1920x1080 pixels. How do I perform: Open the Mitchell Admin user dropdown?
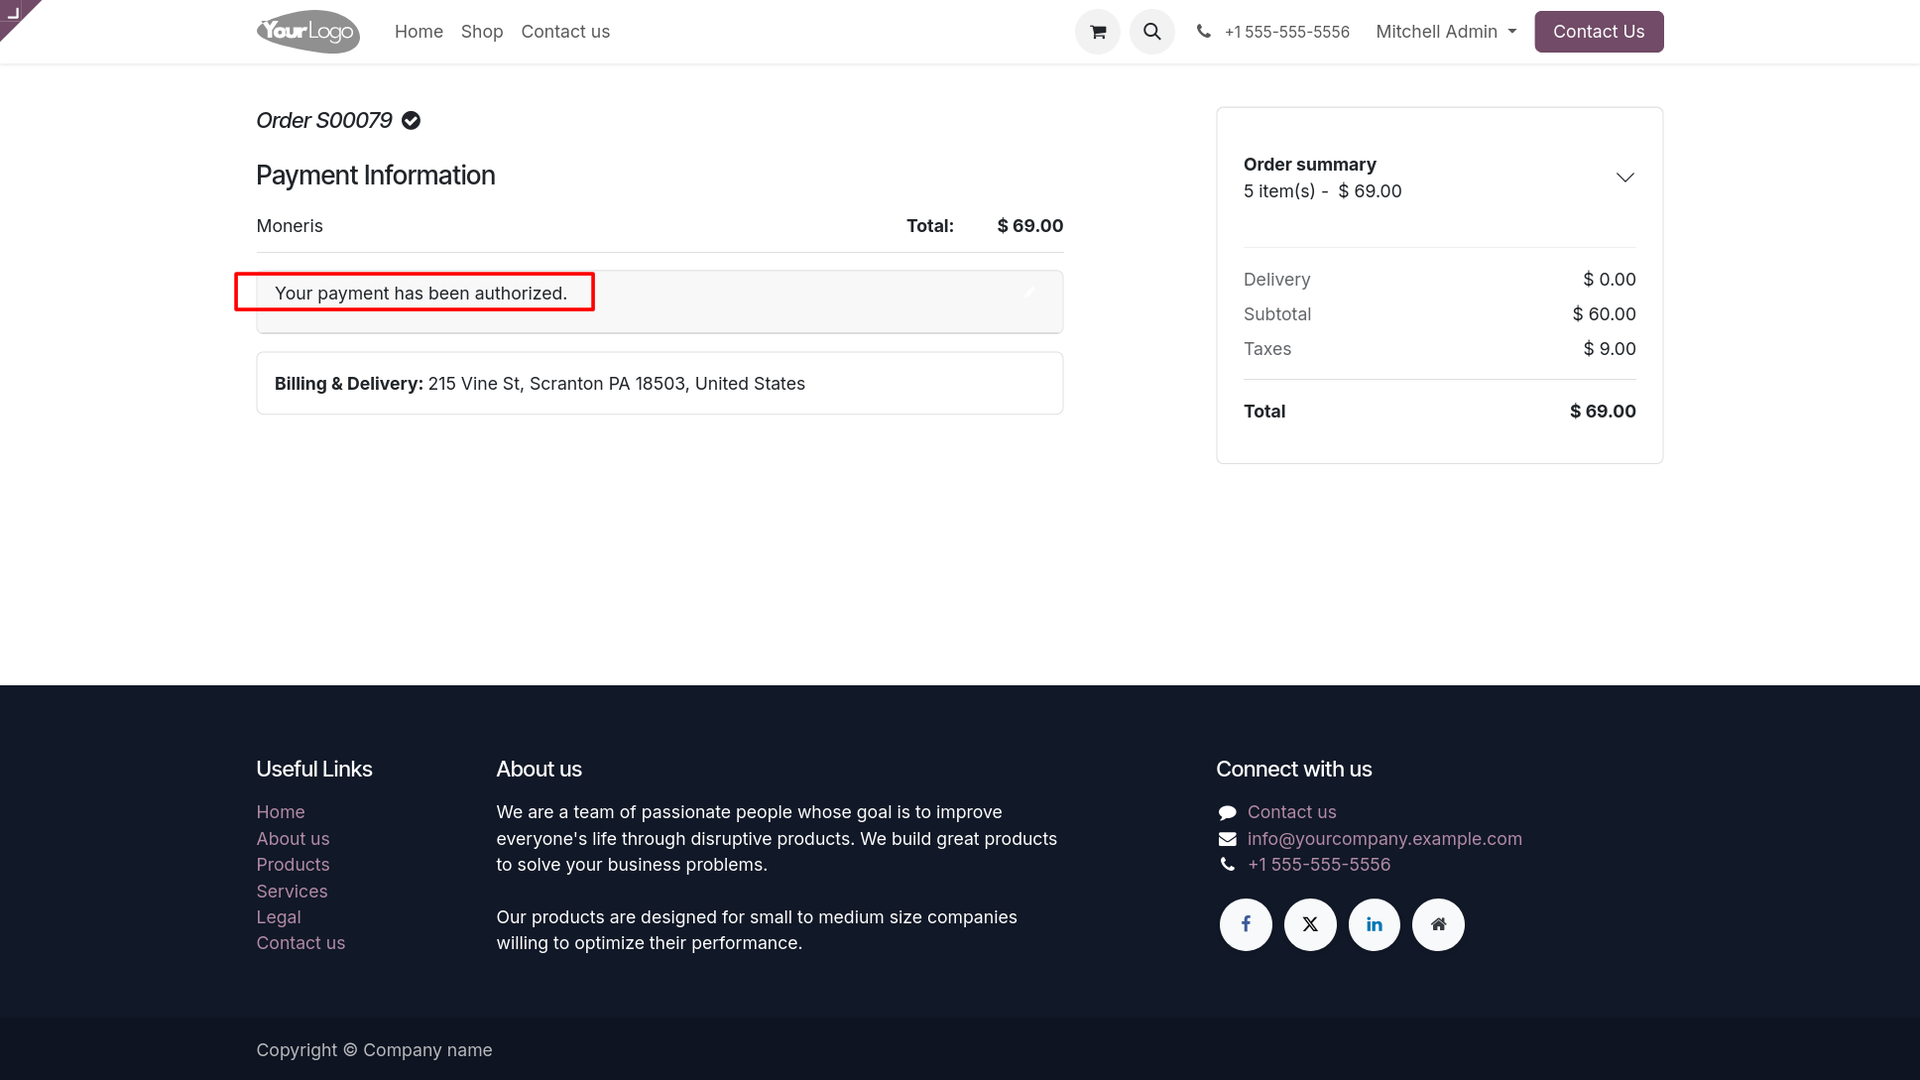click(1446, 32)
